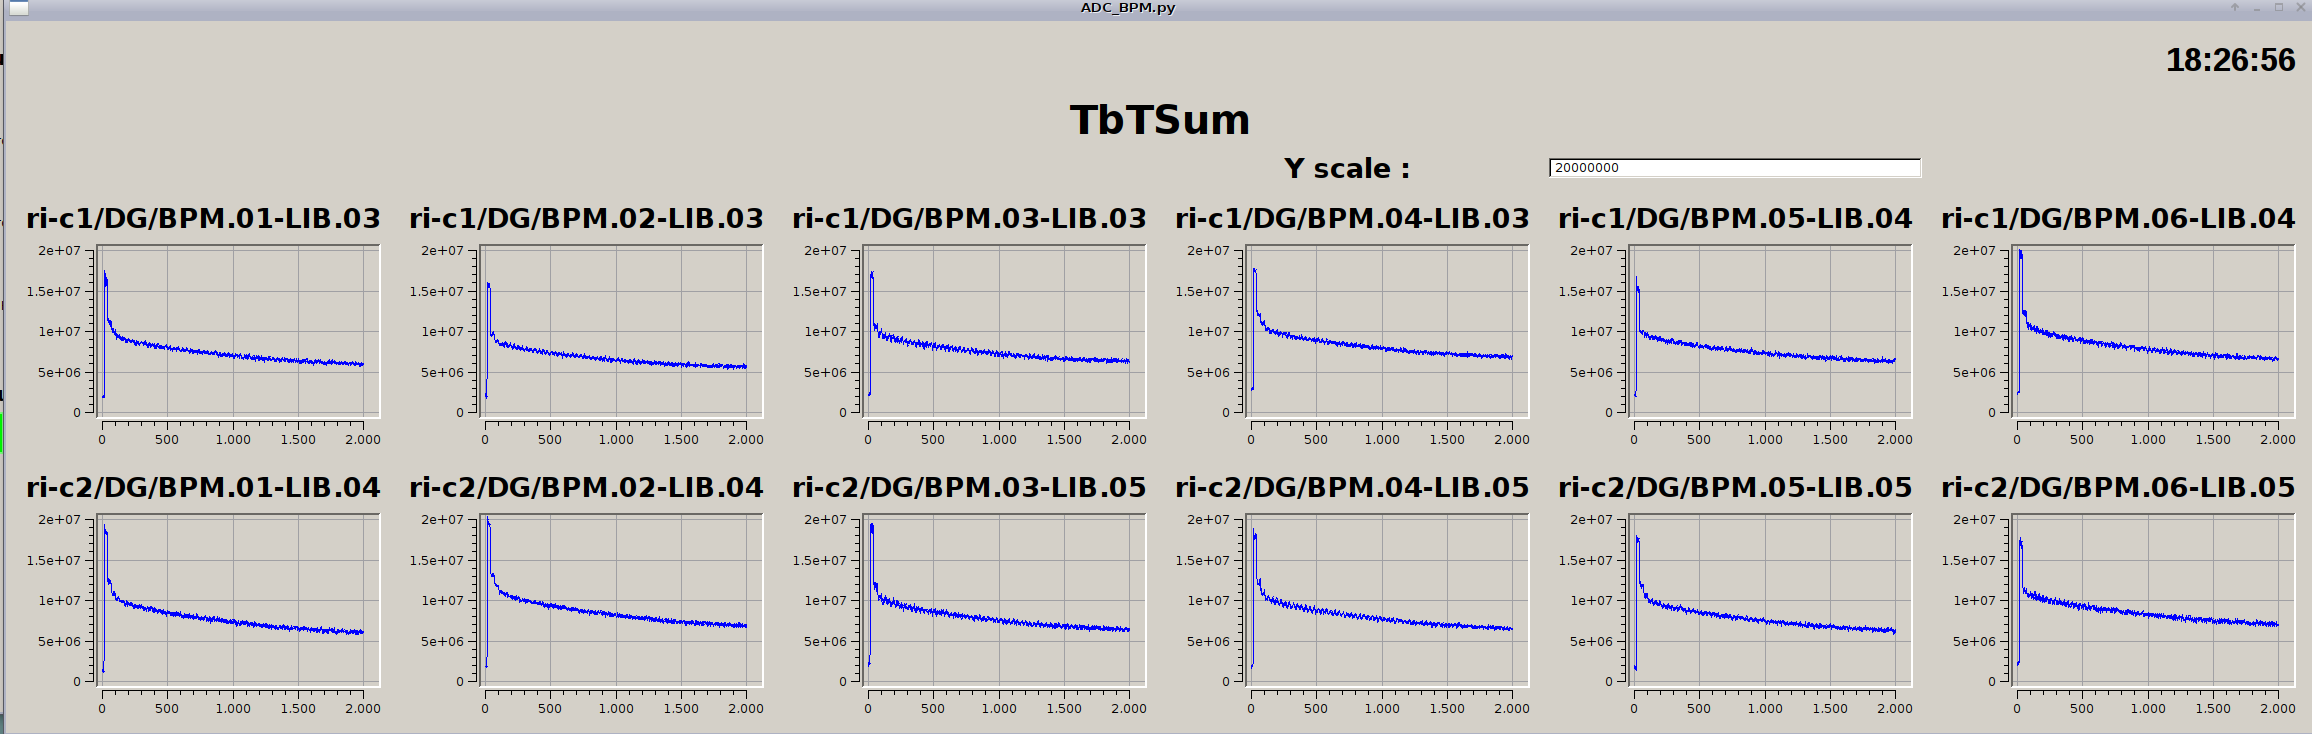The height and width of the screenshot is (734, 2312).
Task: Maximize the ADC_BPM.py window
Action: tap(2279, 8)
